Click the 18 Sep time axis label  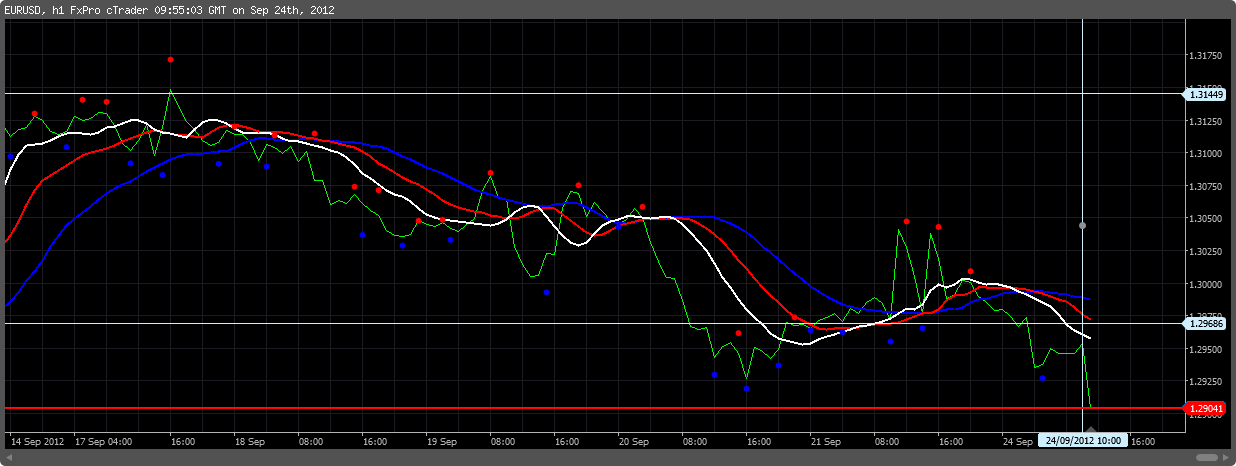click(x=249, y=440)
